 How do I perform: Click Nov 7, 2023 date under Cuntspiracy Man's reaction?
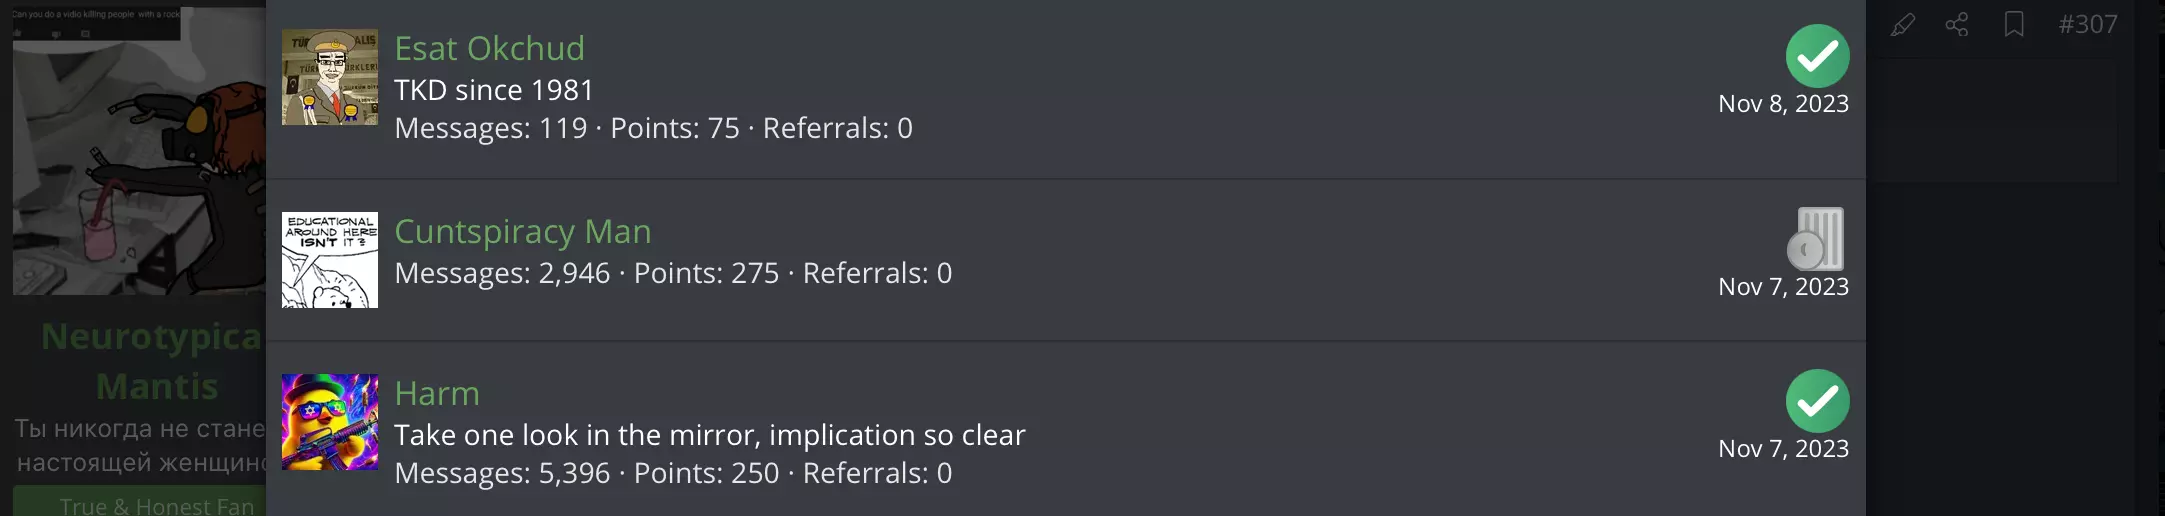tap(1783, 287)
